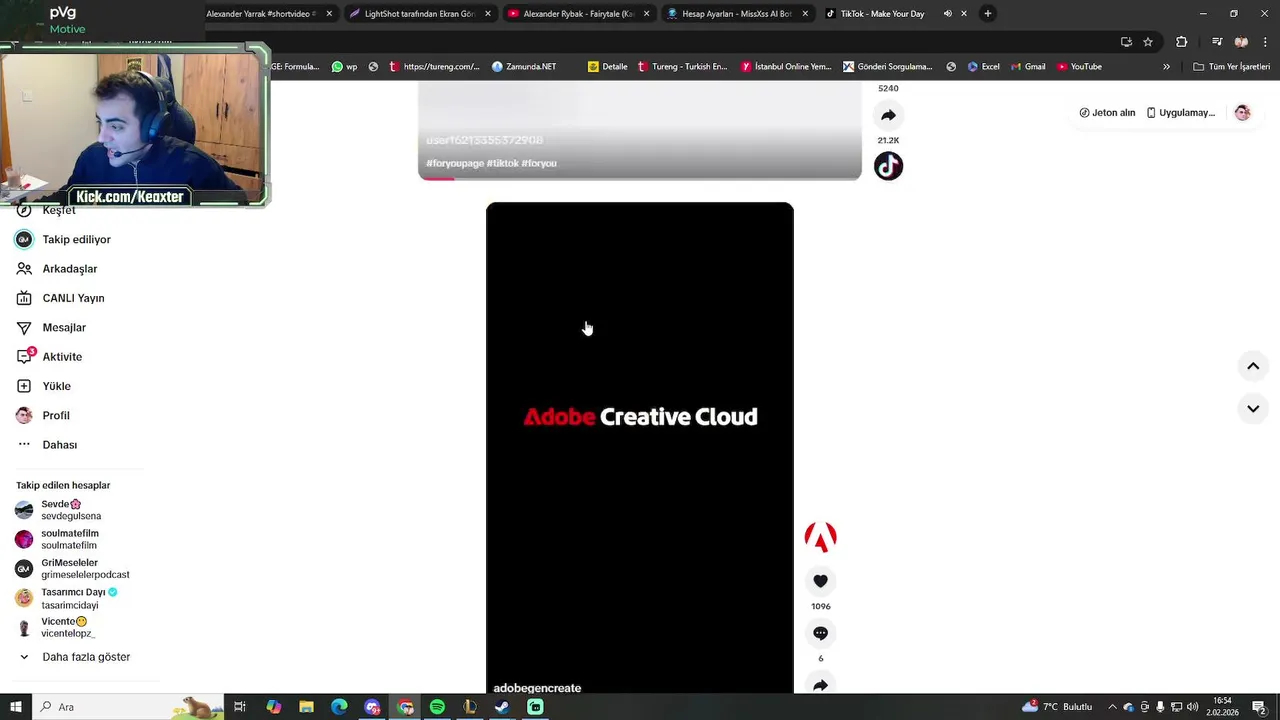Image resolution: width=1280 pixels, height=720 pixels.
Task: Open followed account soulmatefilm
Action: [x=57, y=539]
